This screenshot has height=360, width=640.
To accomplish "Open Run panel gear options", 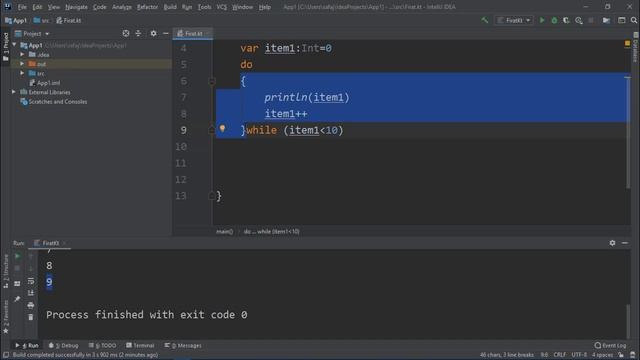I will tap(612, 243).
